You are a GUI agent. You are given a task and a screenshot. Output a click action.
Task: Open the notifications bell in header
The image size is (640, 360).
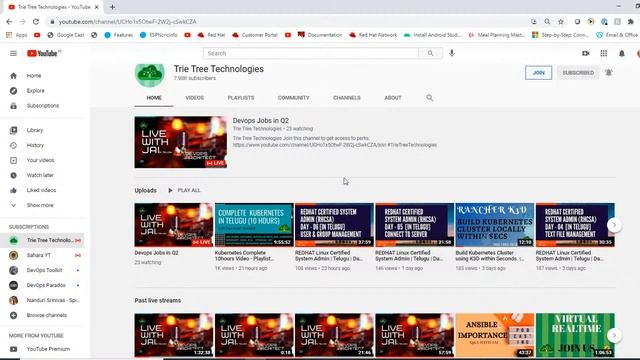point(622,53)
